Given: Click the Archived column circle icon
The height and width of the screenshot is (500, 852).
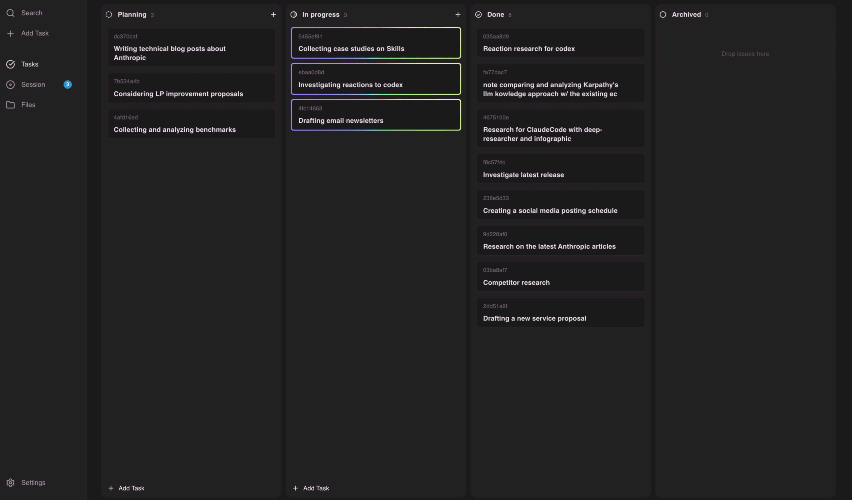Looking at the screenshot, I should tap(663, 15).
